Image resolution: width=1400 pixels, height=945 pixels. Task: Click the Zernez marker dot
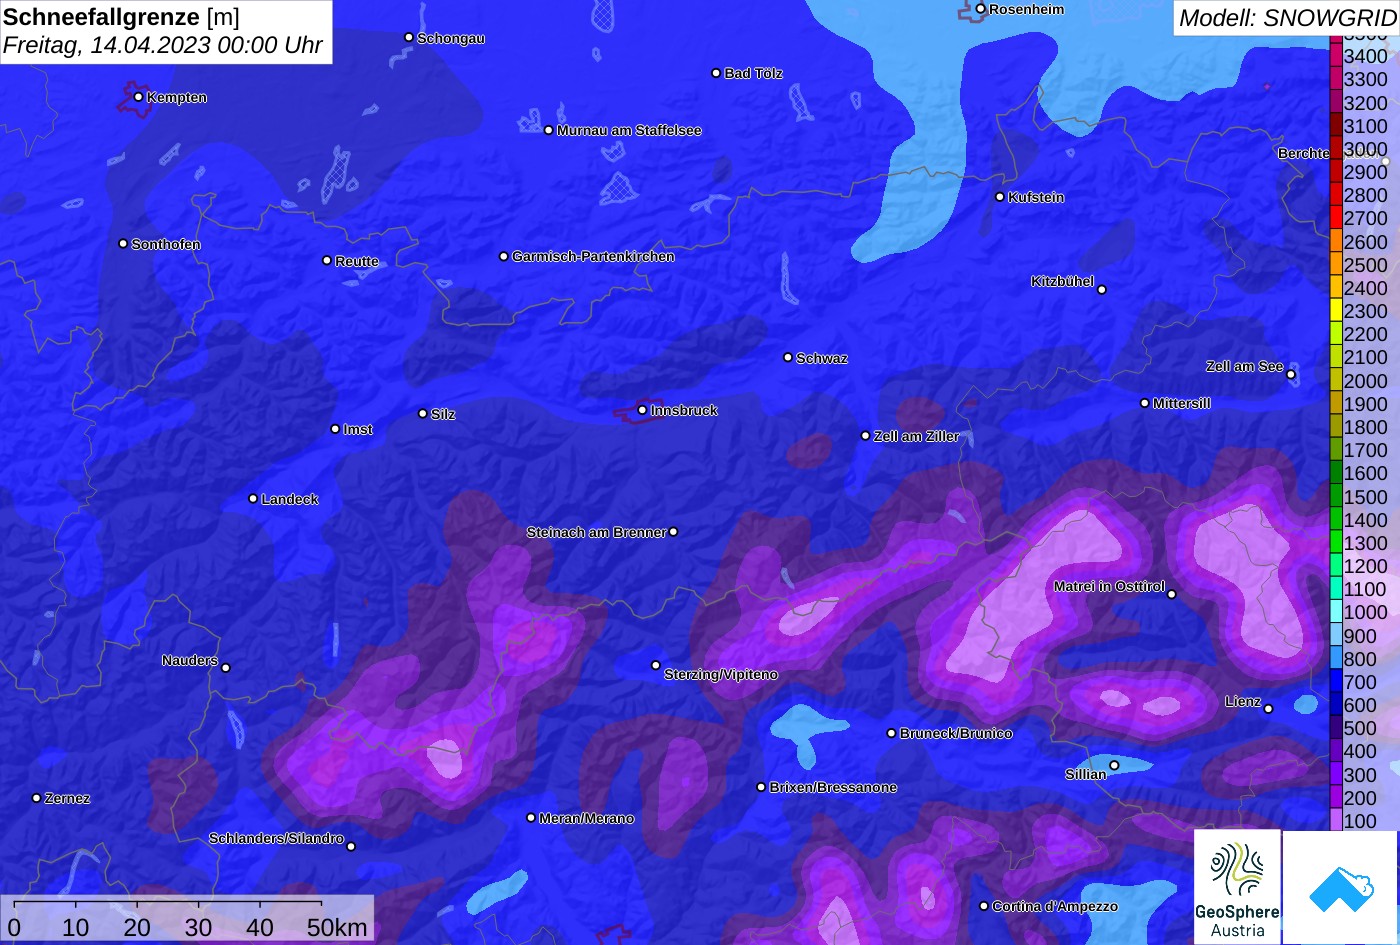pyautogui.click(x=36, y=798)
